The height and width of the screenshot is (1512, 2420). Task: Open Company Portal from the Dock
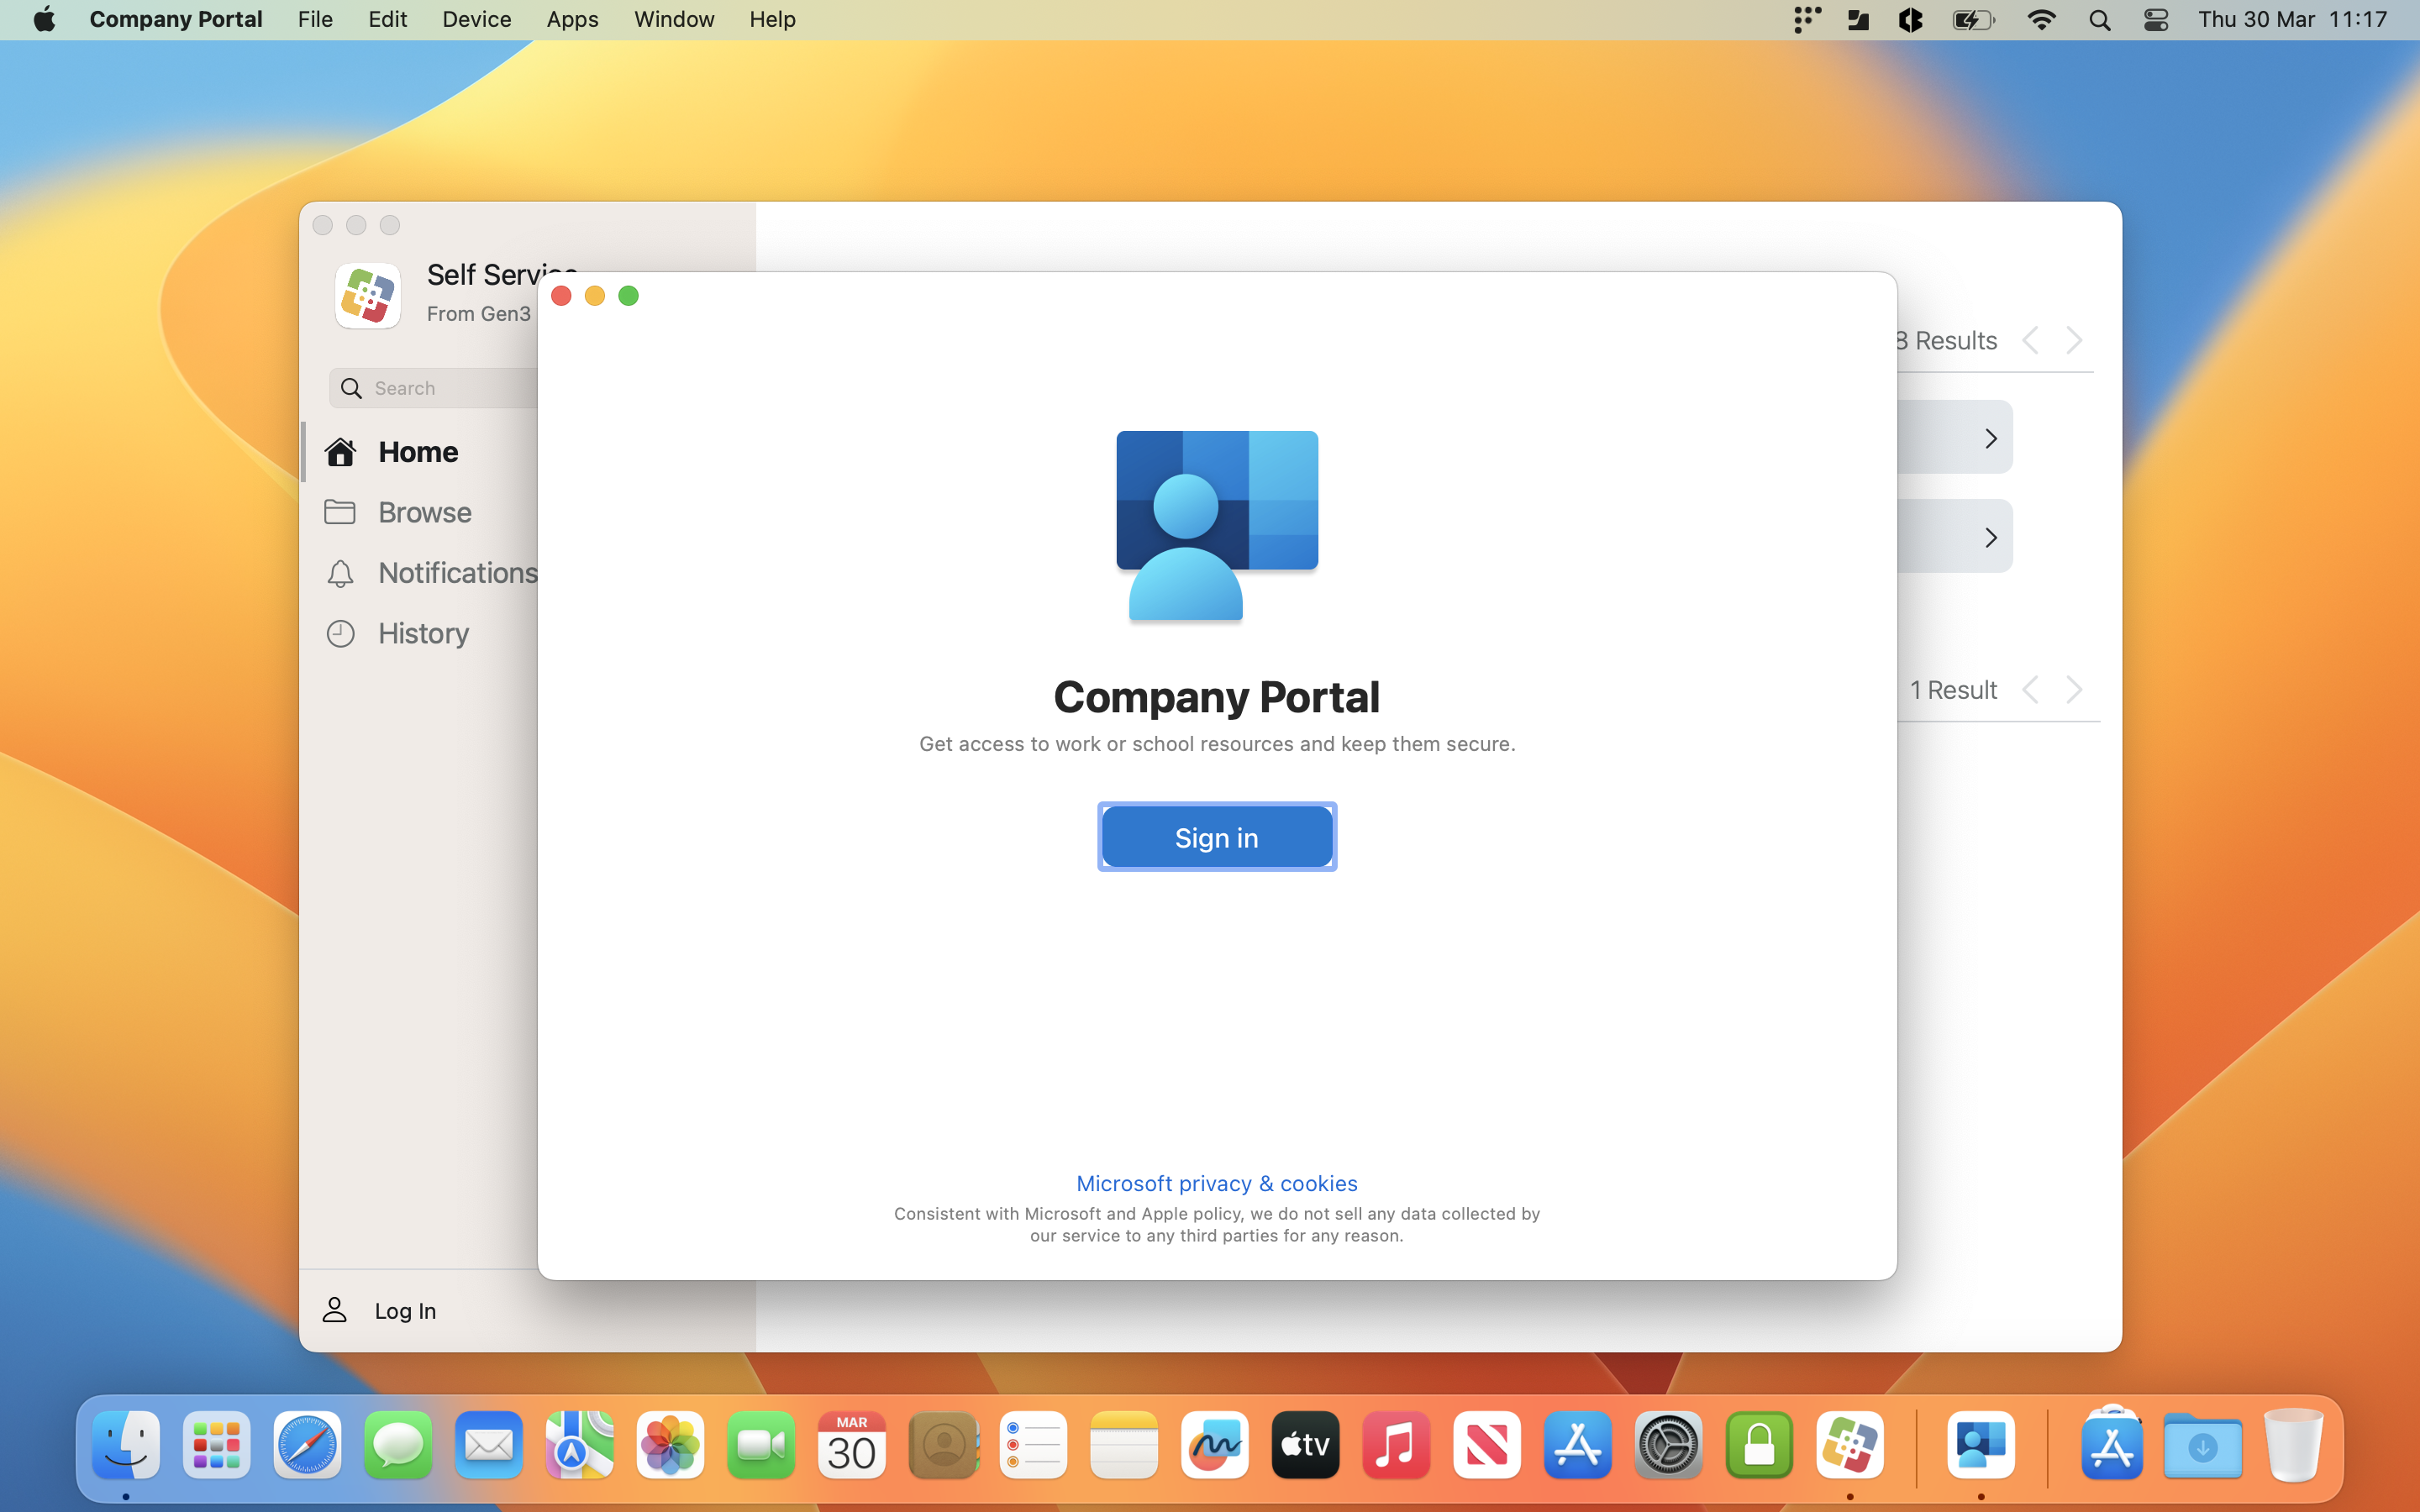click(x=1981, y=1445)
